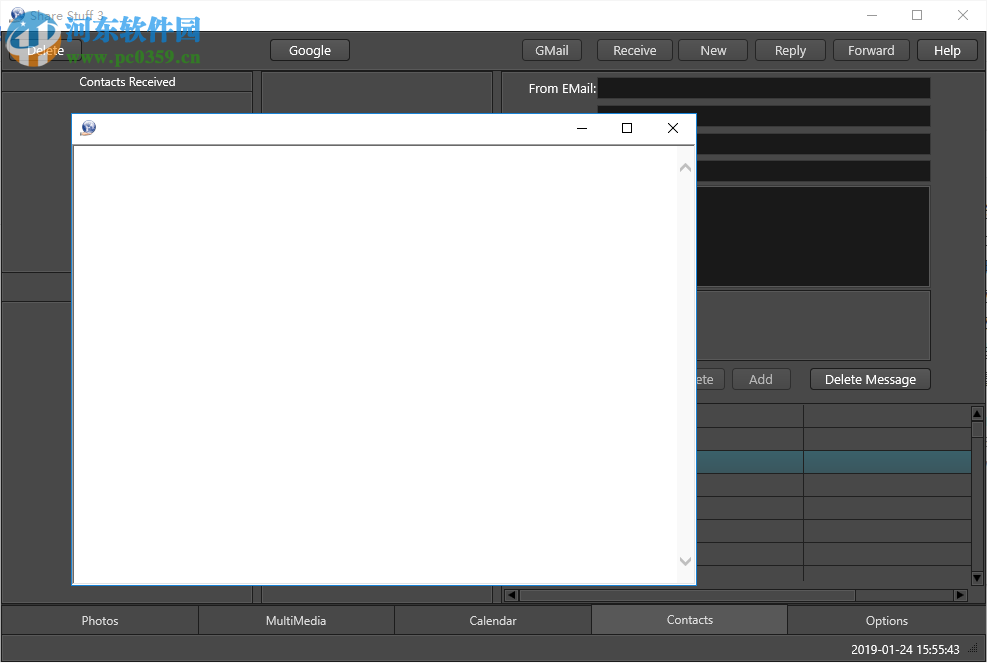Select the highlighted row in message list
Image resolution: width=987 pixels, height=663 pixels.
(833, 462)
